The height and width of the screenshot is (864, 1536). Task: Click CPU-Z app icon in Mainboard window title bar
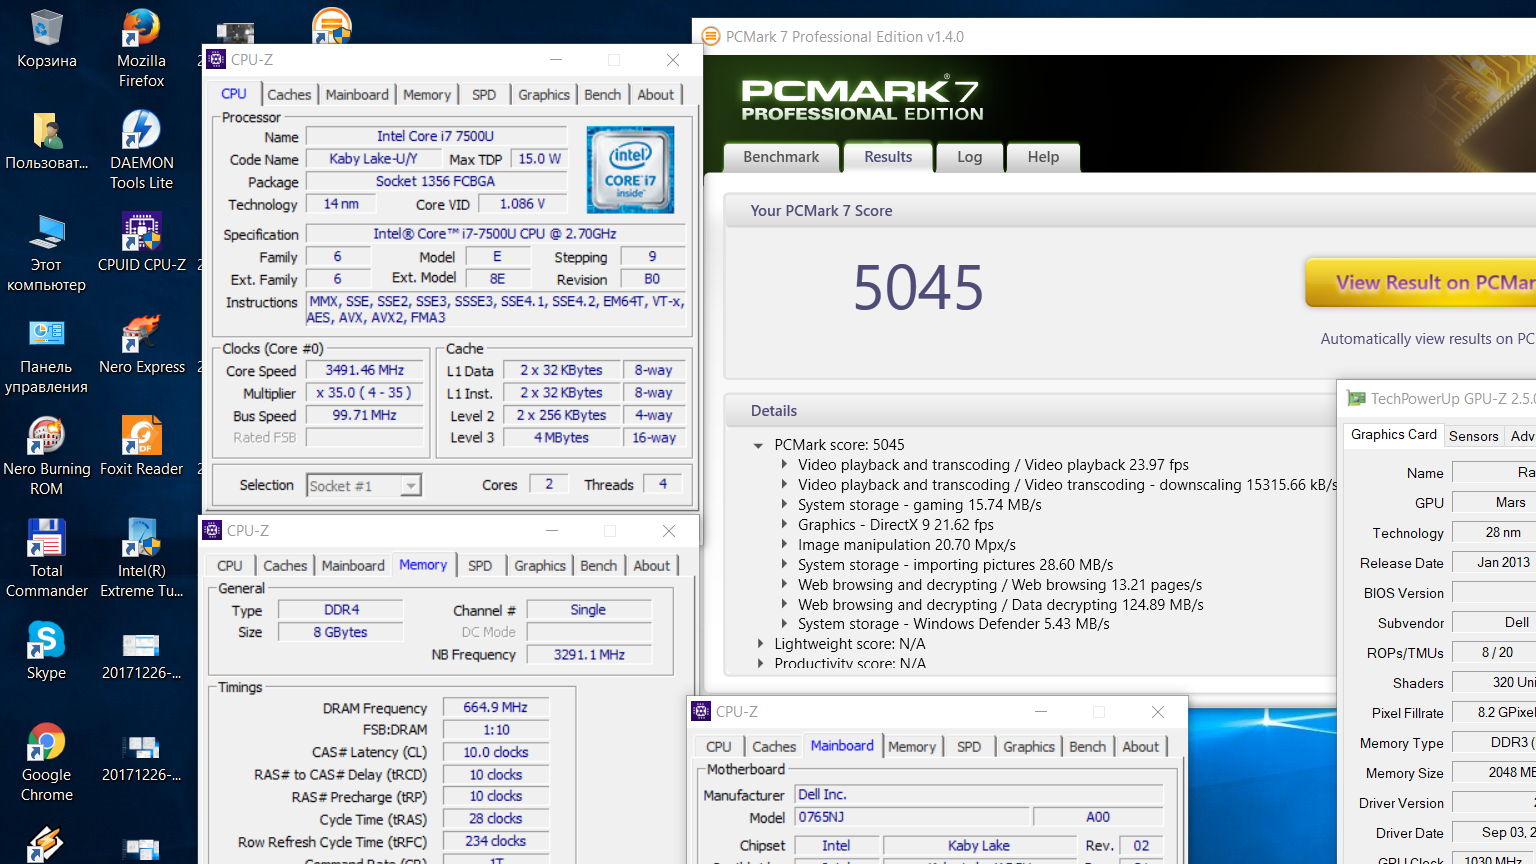(701, 712)
